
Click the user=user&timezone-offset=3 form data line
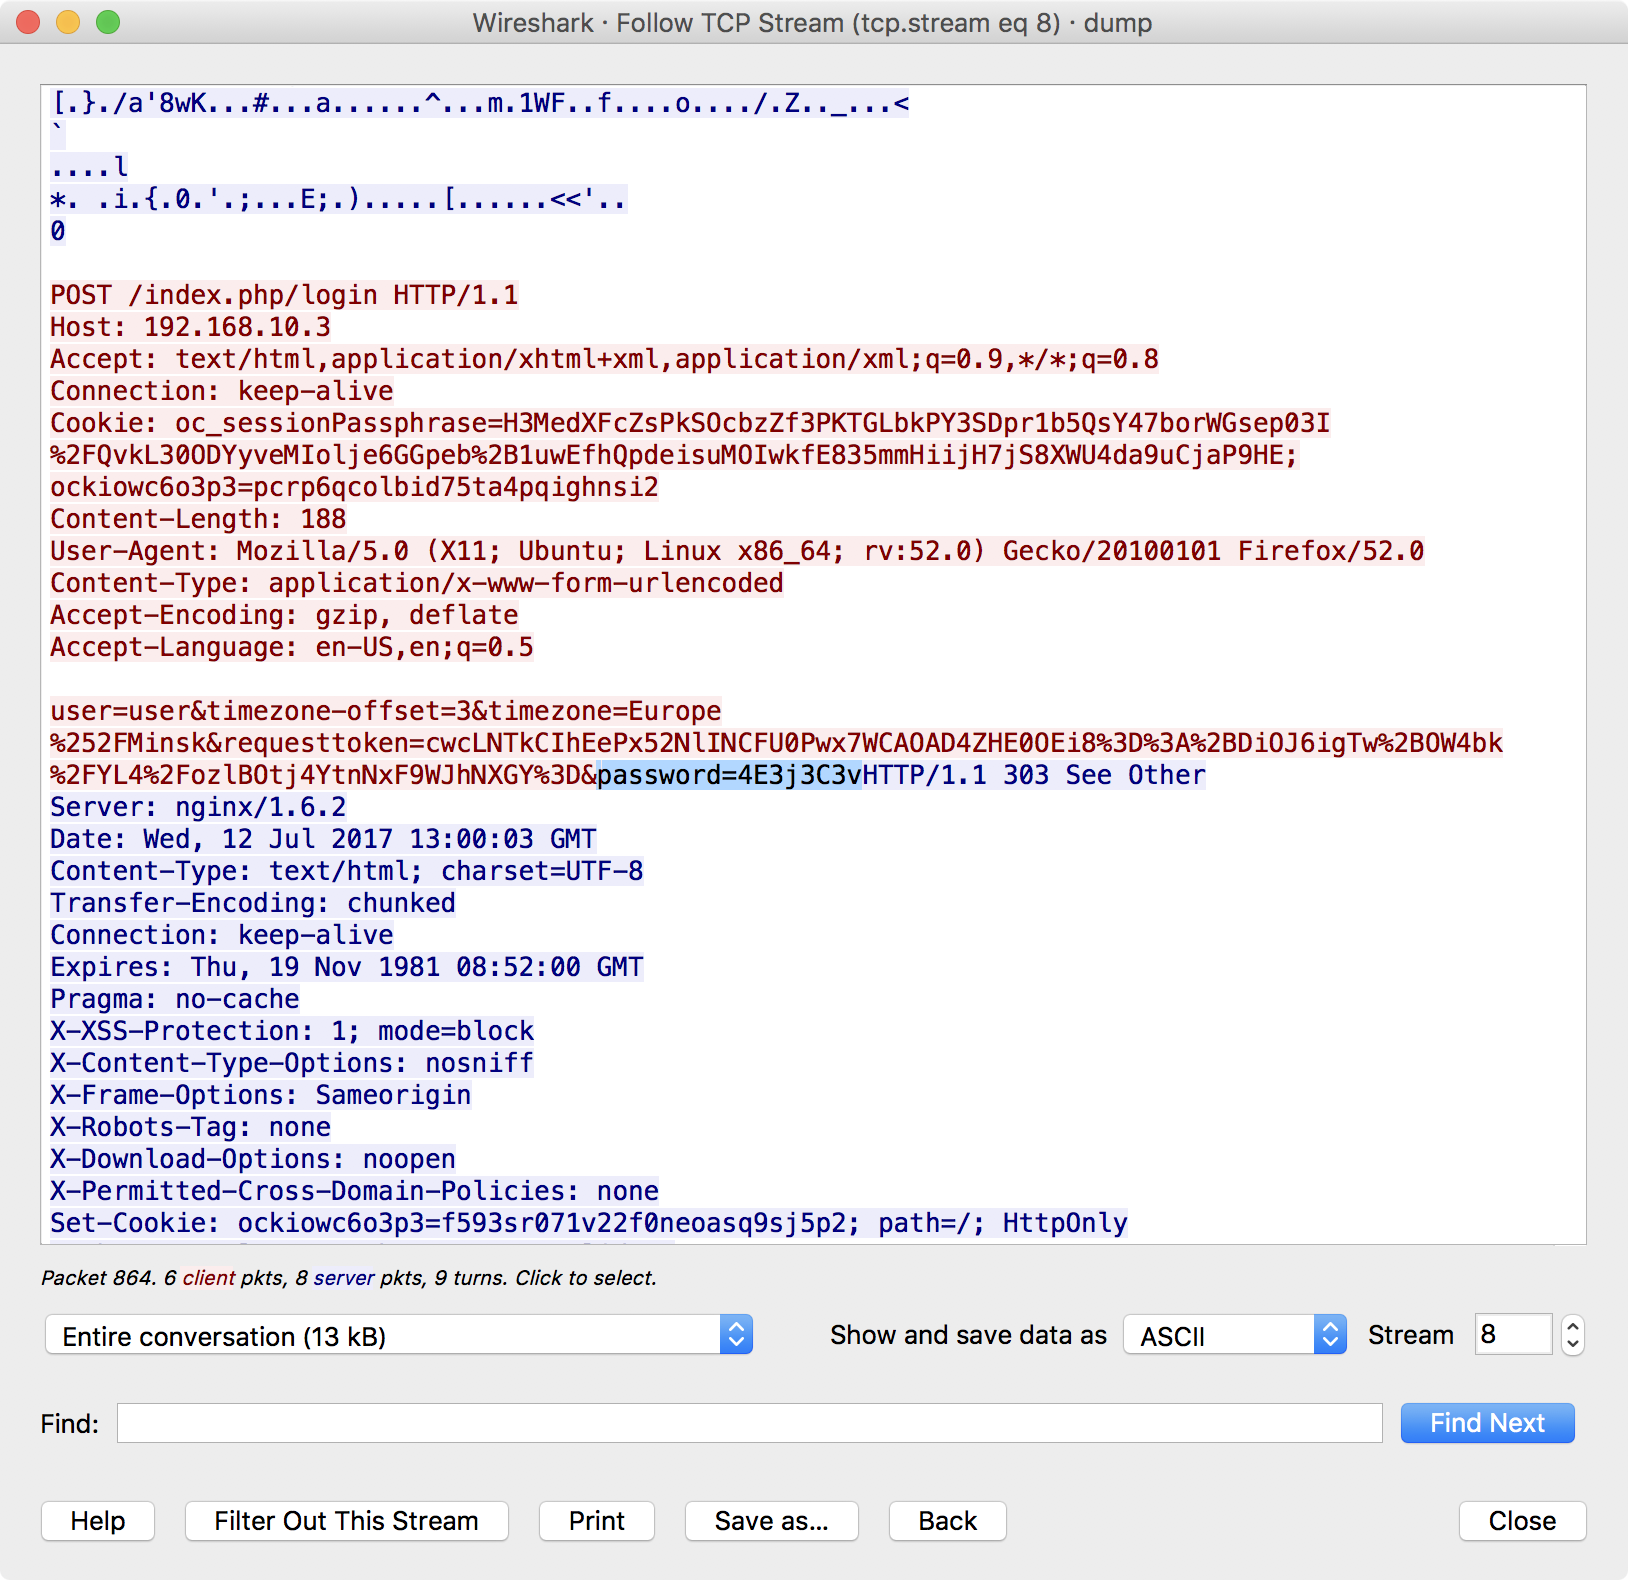point(386,711)
